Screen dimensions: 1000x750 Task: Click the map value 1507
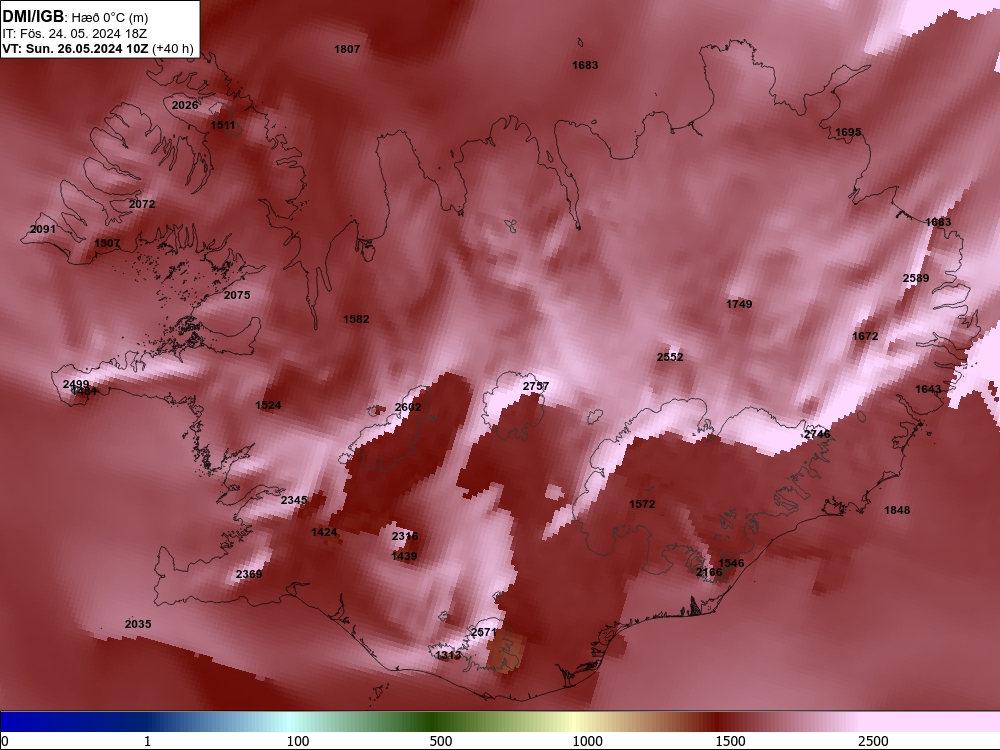[107, 244]
